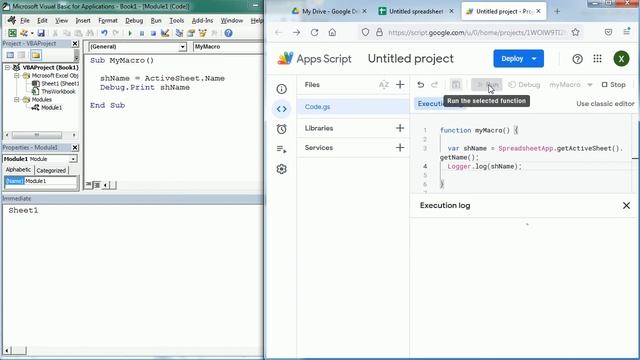Switch to the My Drive browser tab

(x=329, y=11)
